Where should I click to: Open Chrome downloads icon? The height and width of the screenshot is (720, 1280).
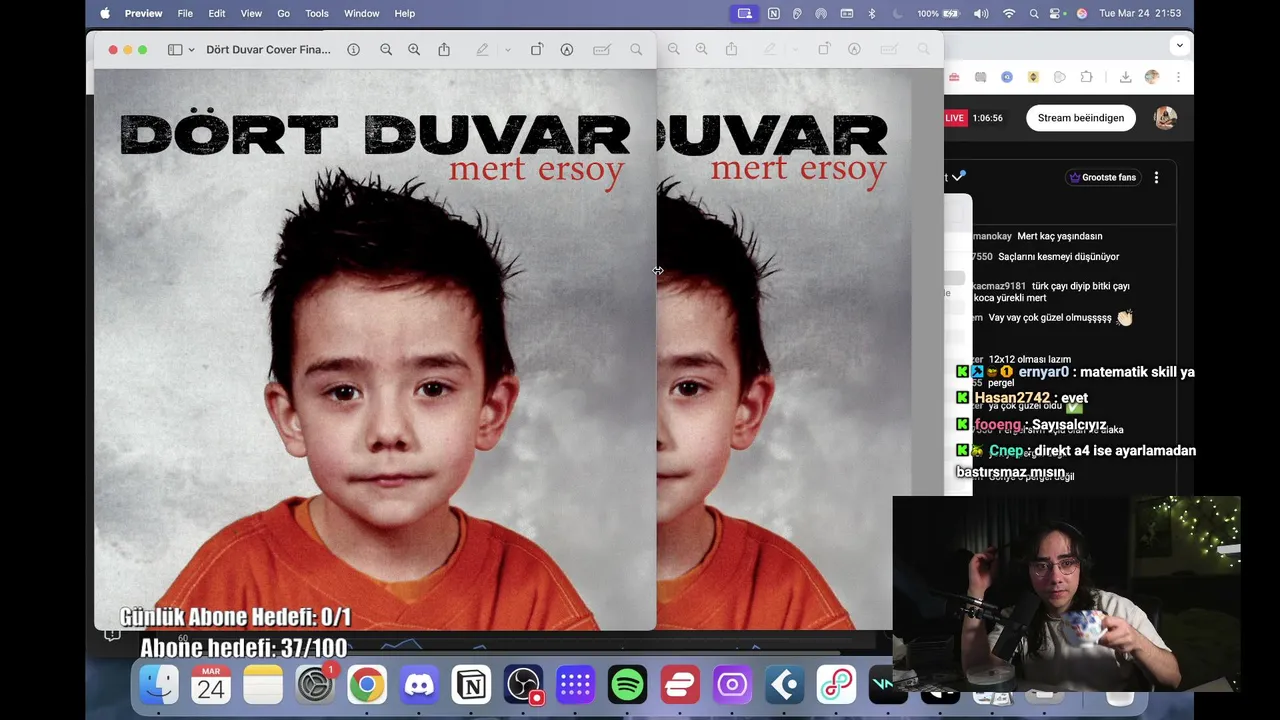click(1125, 77)
